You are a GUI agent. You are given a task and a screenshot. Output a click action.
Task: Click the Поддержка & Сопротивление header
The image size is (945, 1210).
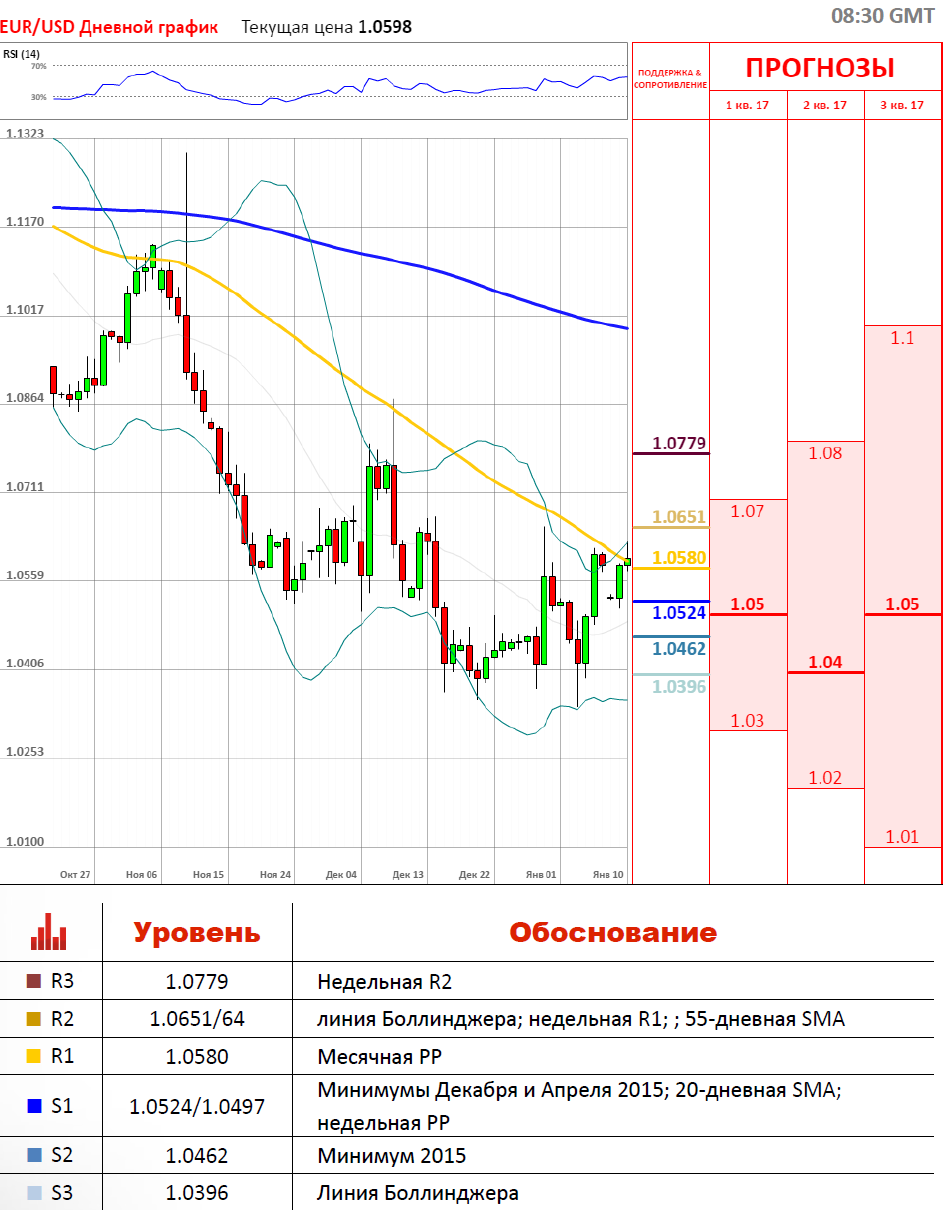tap(670, 78)
